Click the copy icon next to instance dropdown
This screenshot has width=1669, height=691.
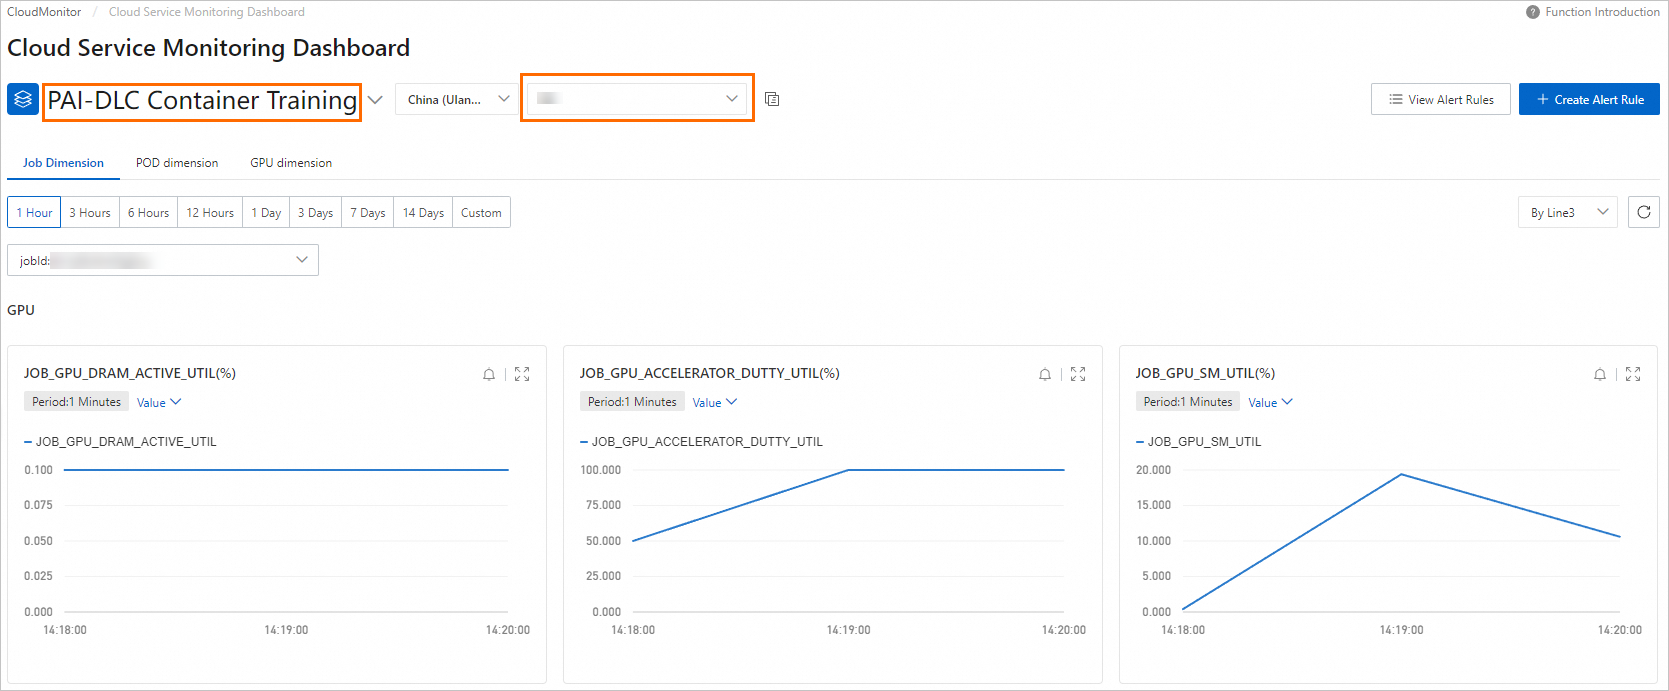tap(772, 99)
